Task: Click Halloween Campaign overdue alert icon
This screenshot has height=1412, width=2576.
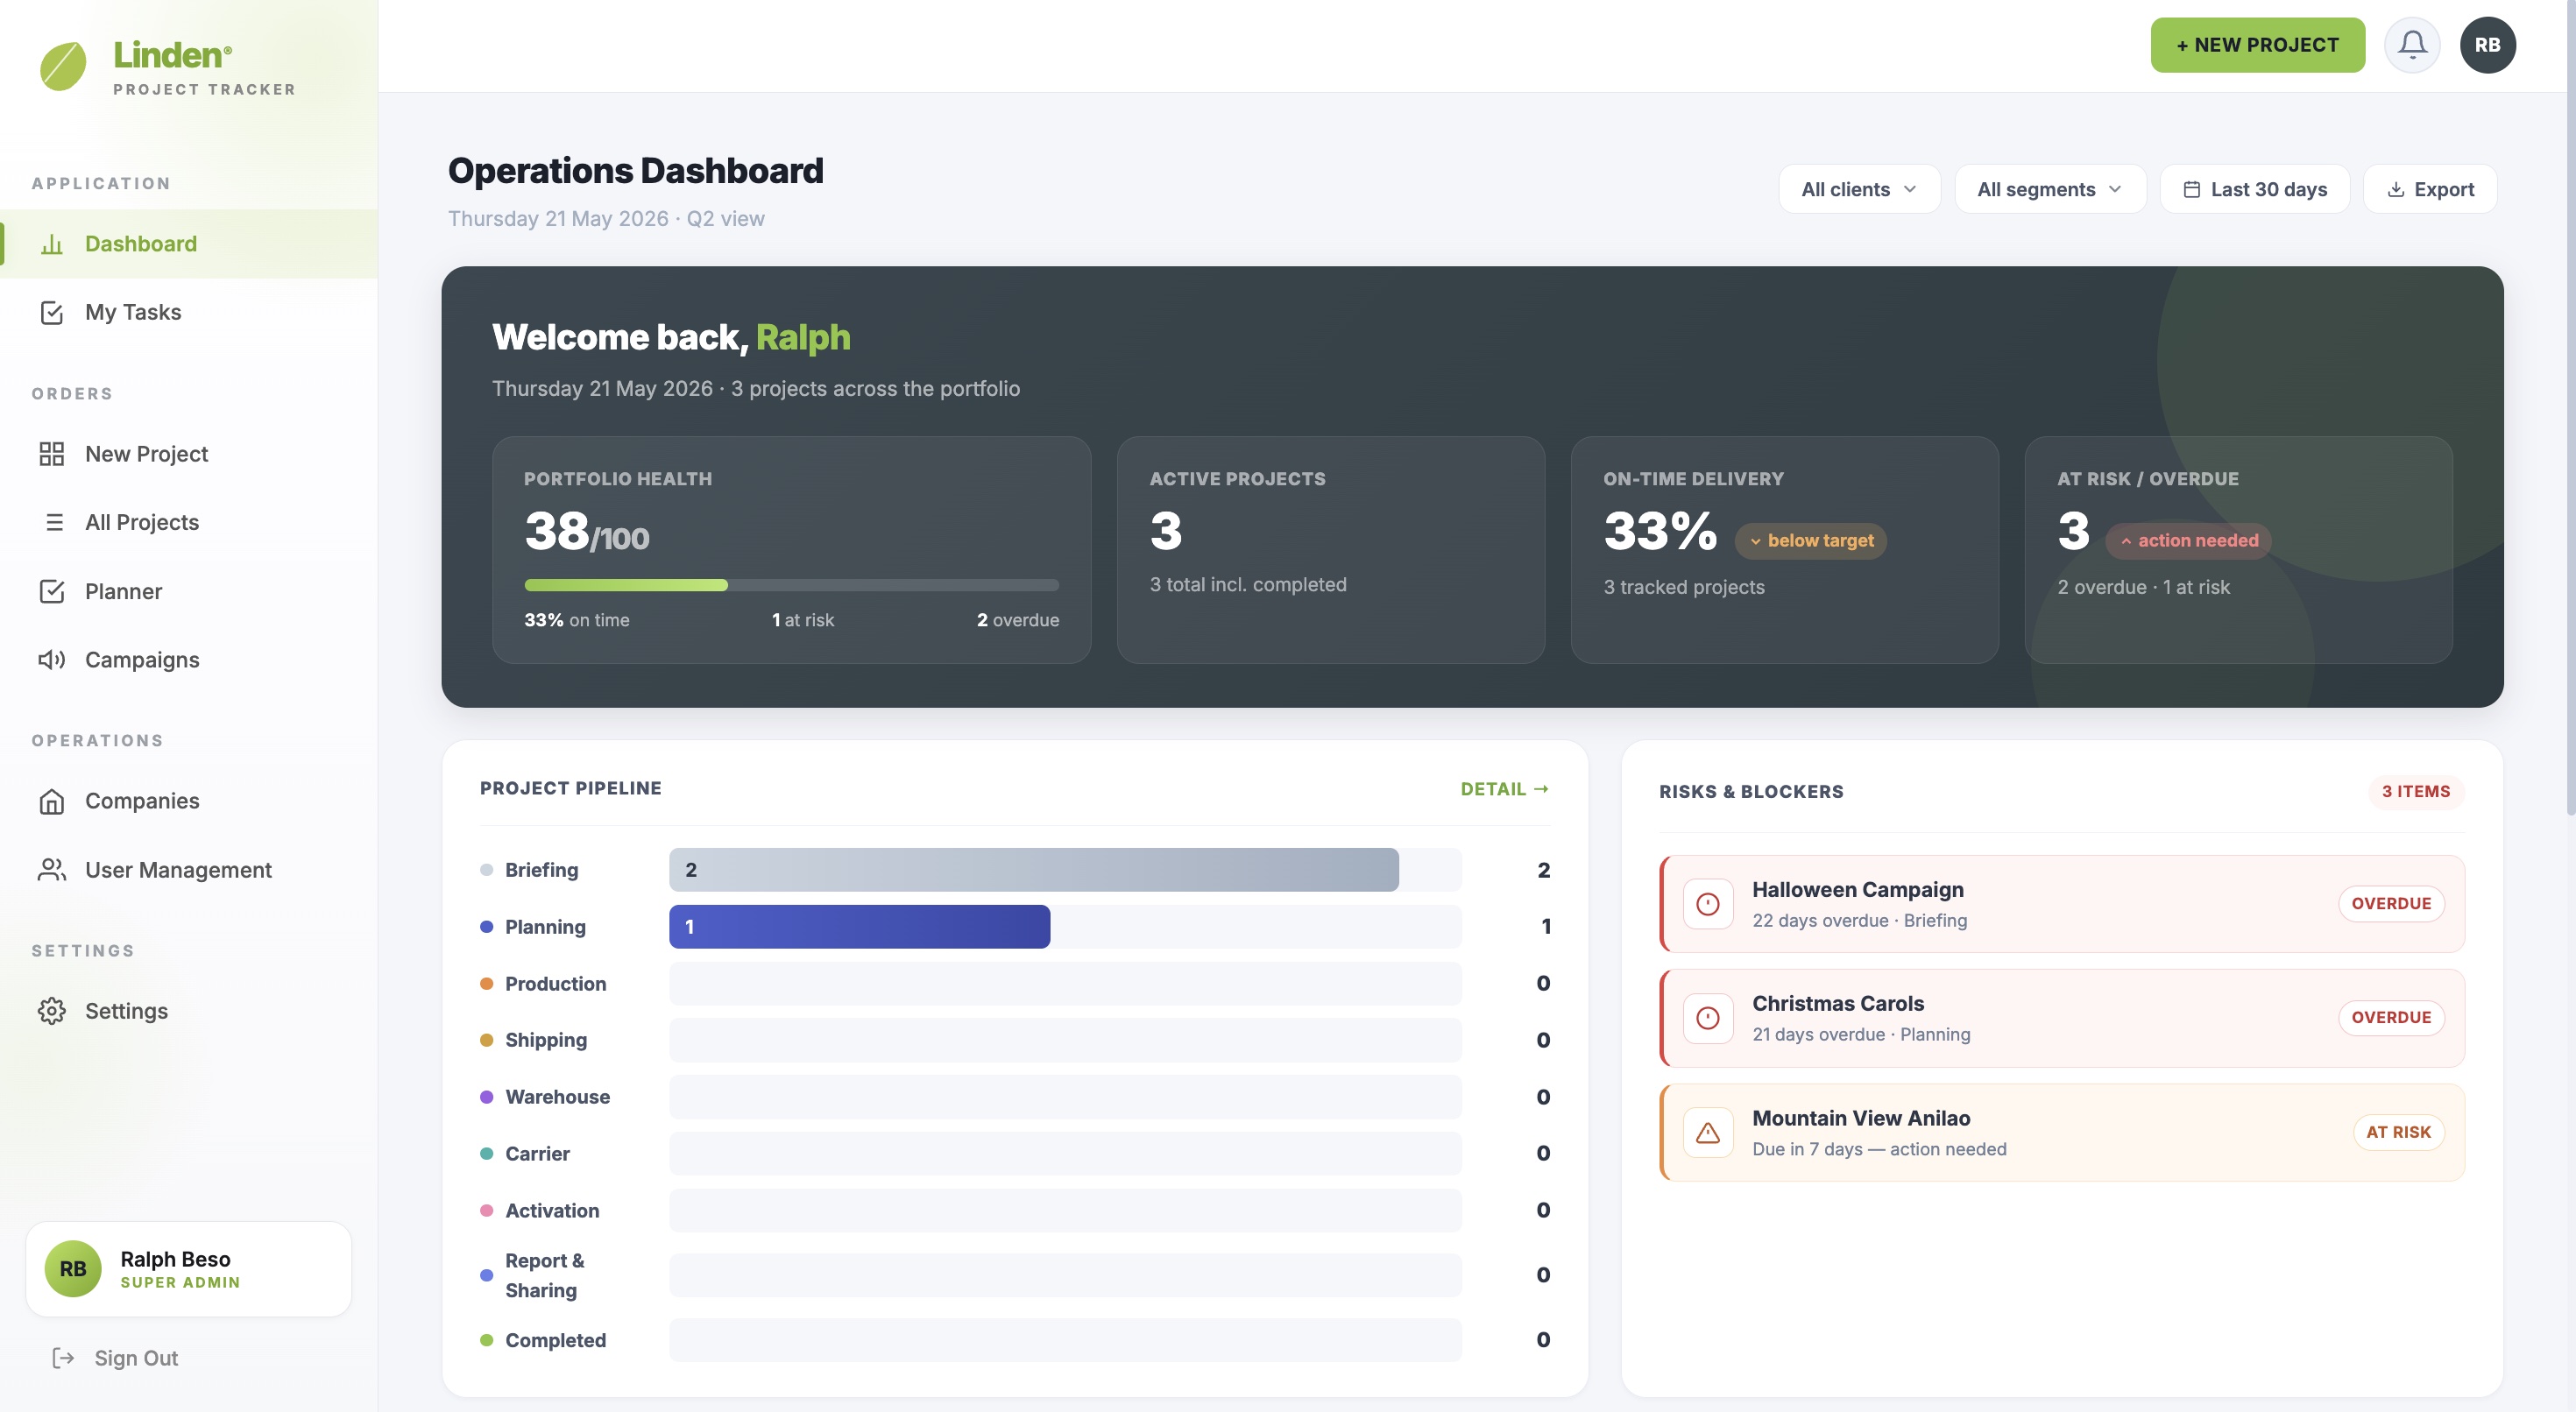Action: pos(1708,904)
